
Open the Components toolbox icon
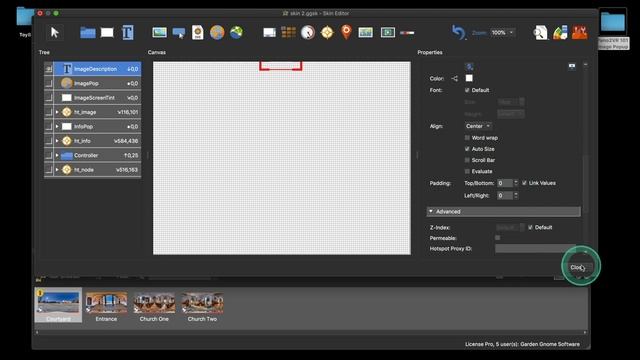[560, 32]
